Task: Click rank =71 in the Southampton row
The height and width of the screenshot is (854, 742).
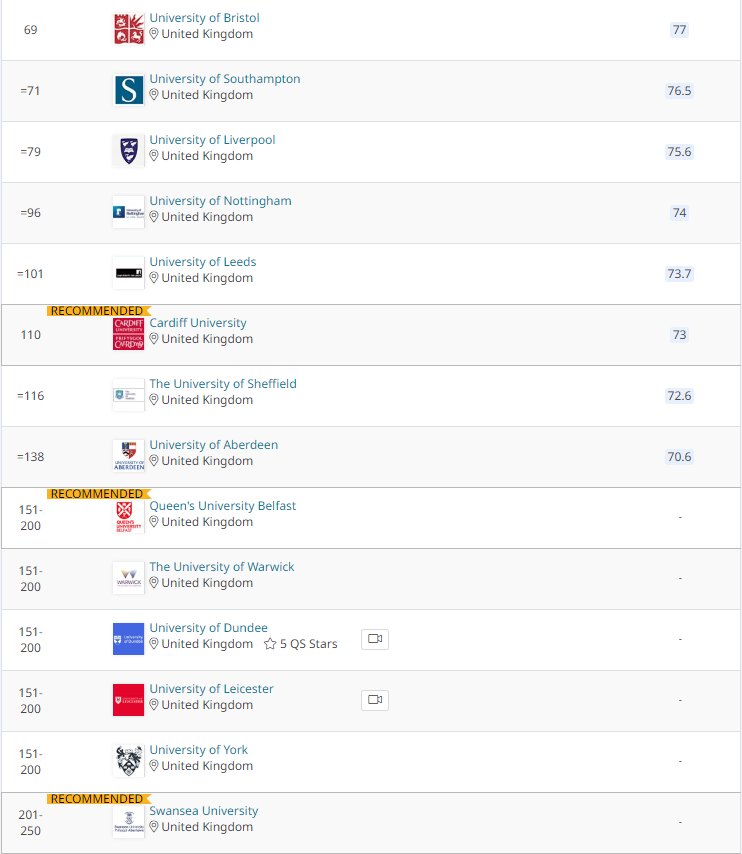Action: pos(31,90)
